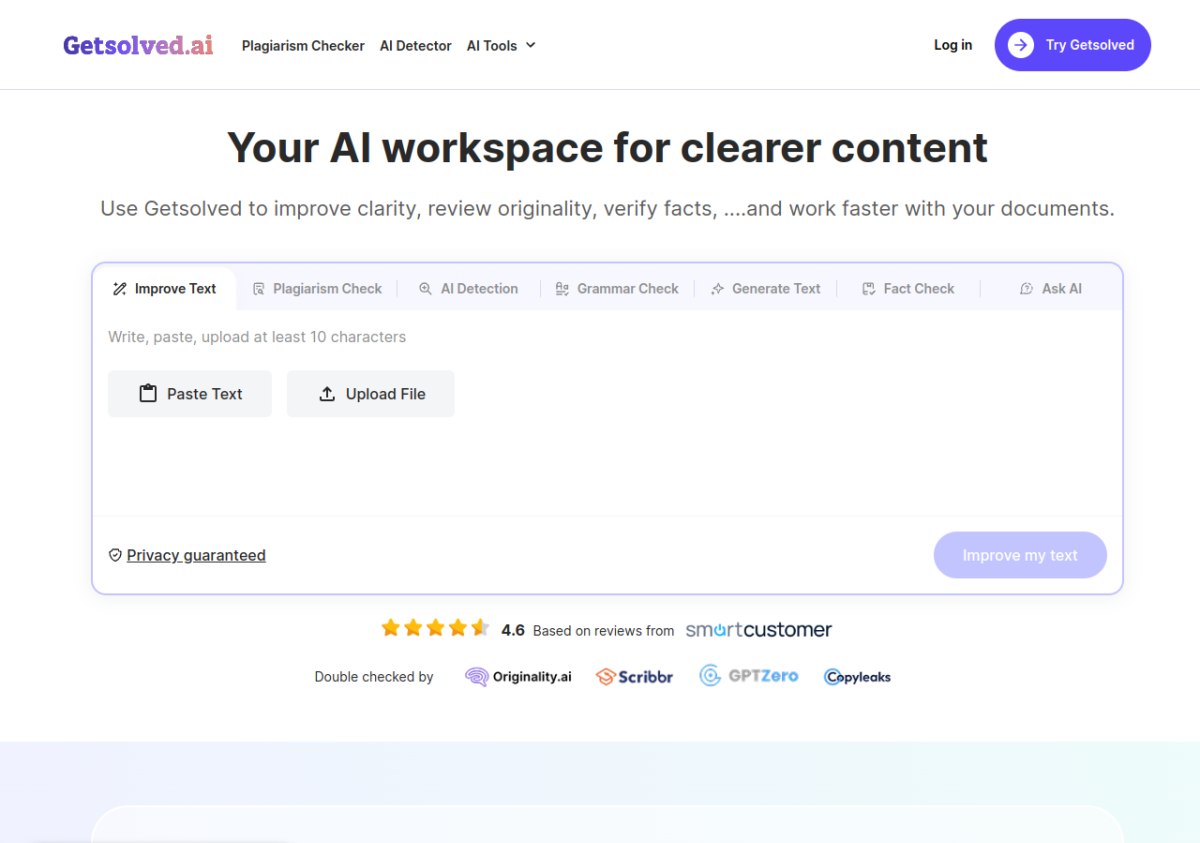The height and width of the screenshot is (843, 1200).
Task: Click the half-filled fifth rating star
Action: click(481, 628)
